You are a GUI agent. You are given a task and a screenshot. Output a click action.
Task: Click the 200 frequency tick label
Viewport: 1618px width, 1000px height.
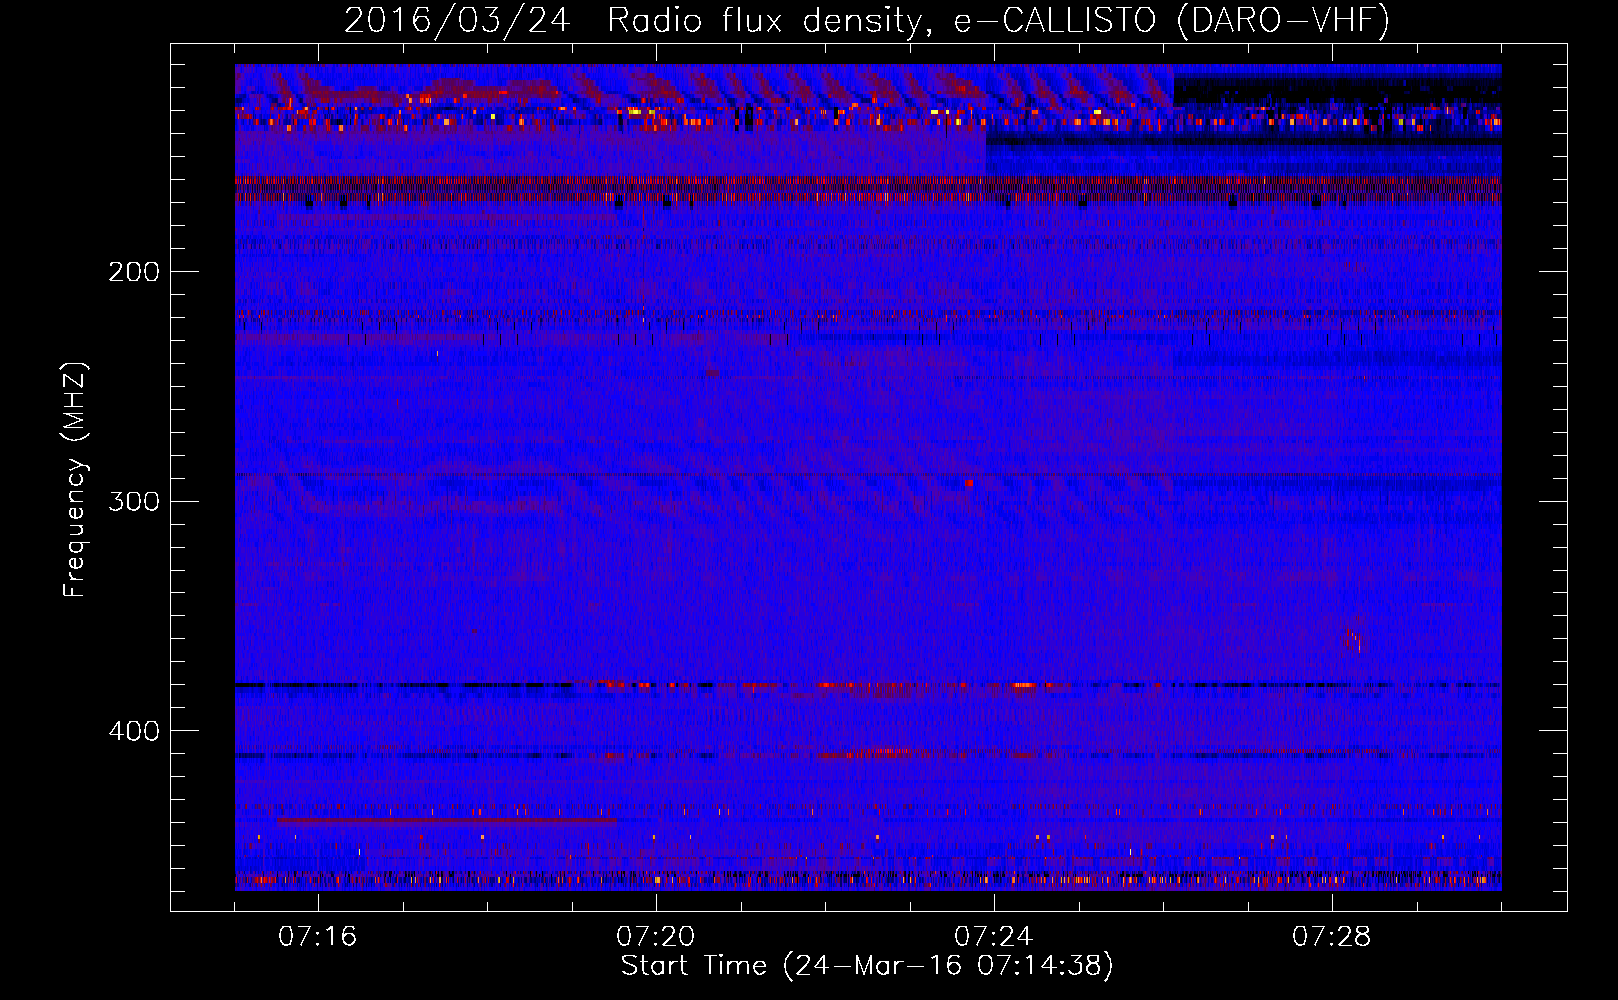click(134, 272)
